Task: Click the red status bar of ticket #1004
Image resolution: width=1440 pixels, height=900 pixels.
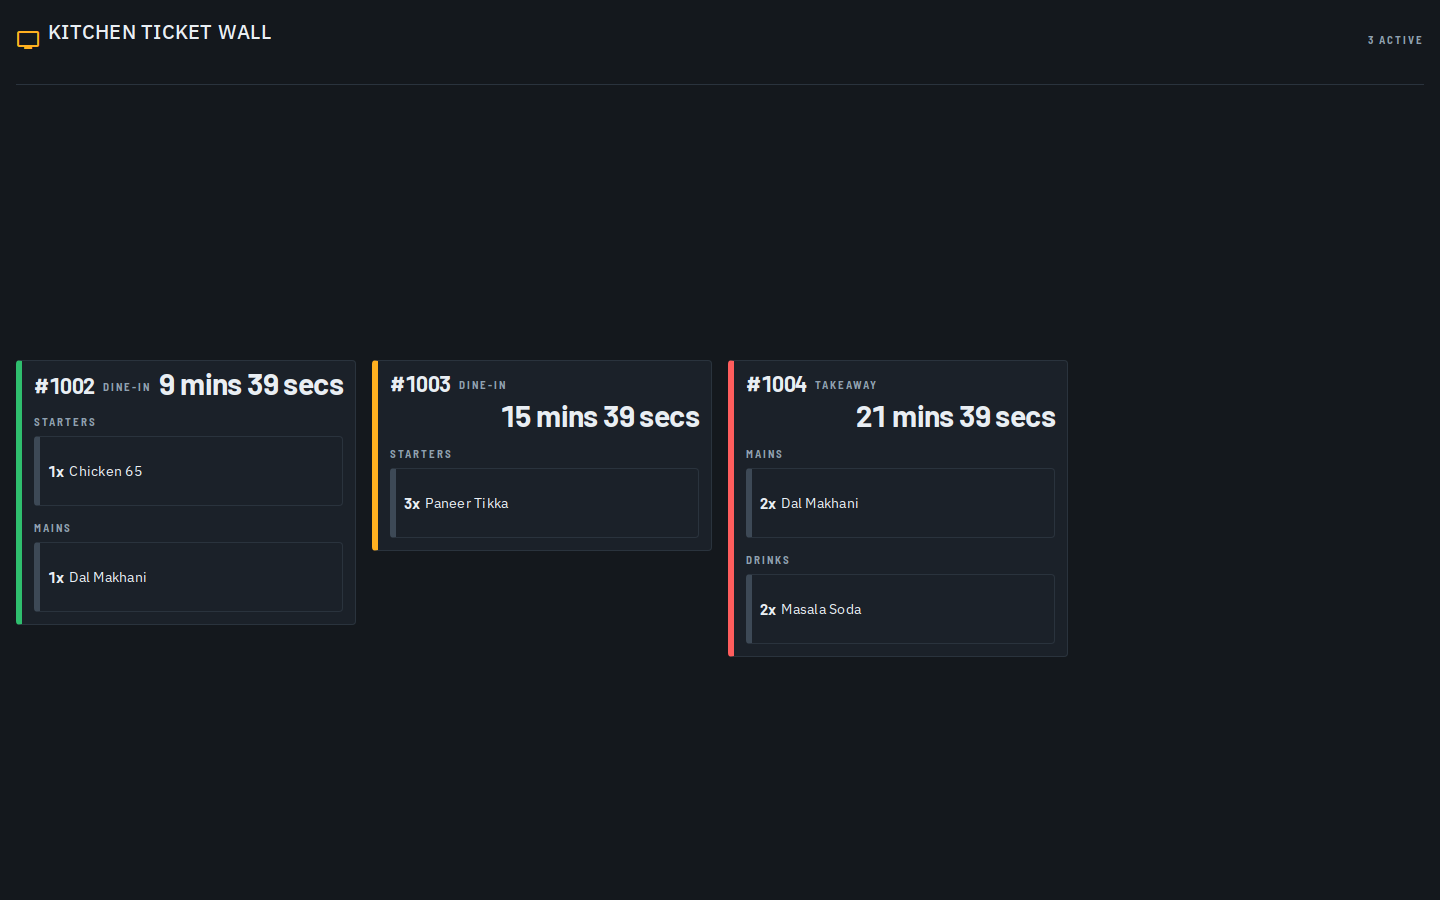Action: pos(731,508)
